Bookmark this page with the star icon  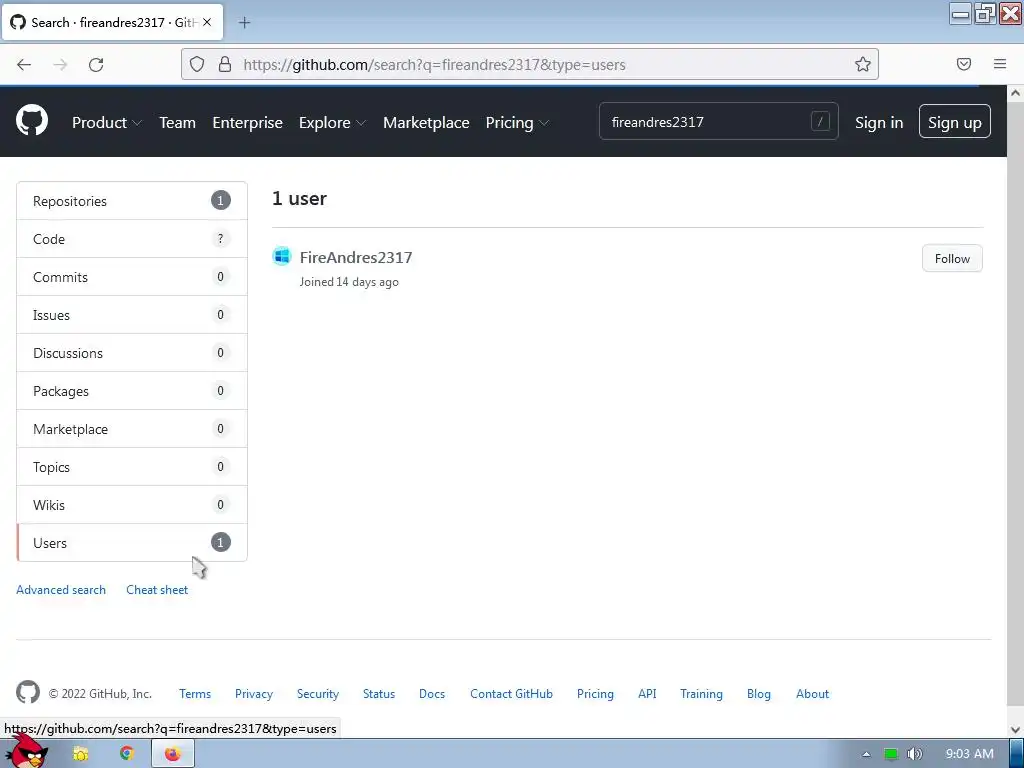pos(863,64)
